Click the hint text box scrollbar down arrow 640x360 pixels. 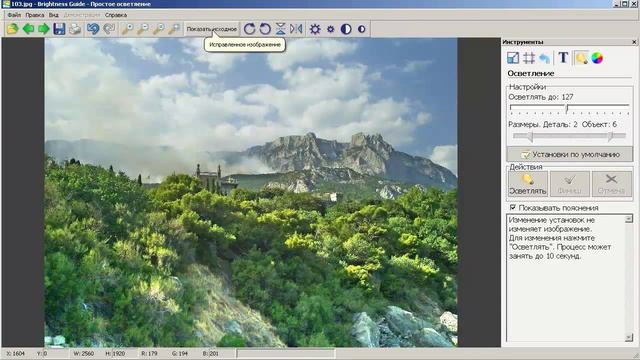[629, 338]
